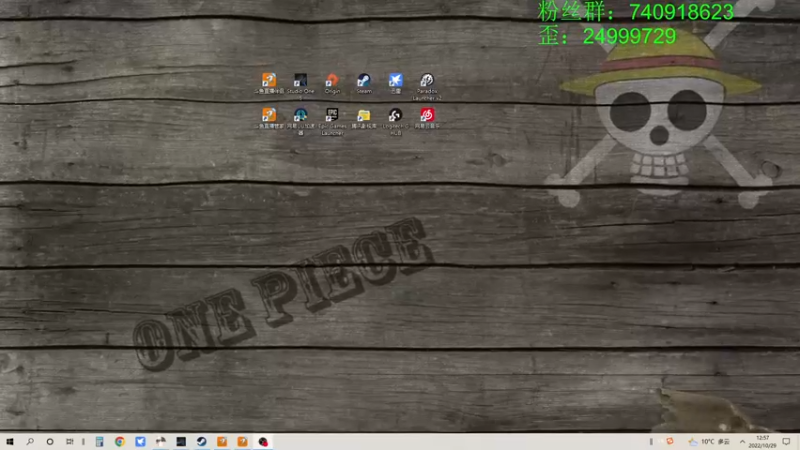Open the Steam desktop shortcut
800x450 pixels.
[364, 84]
